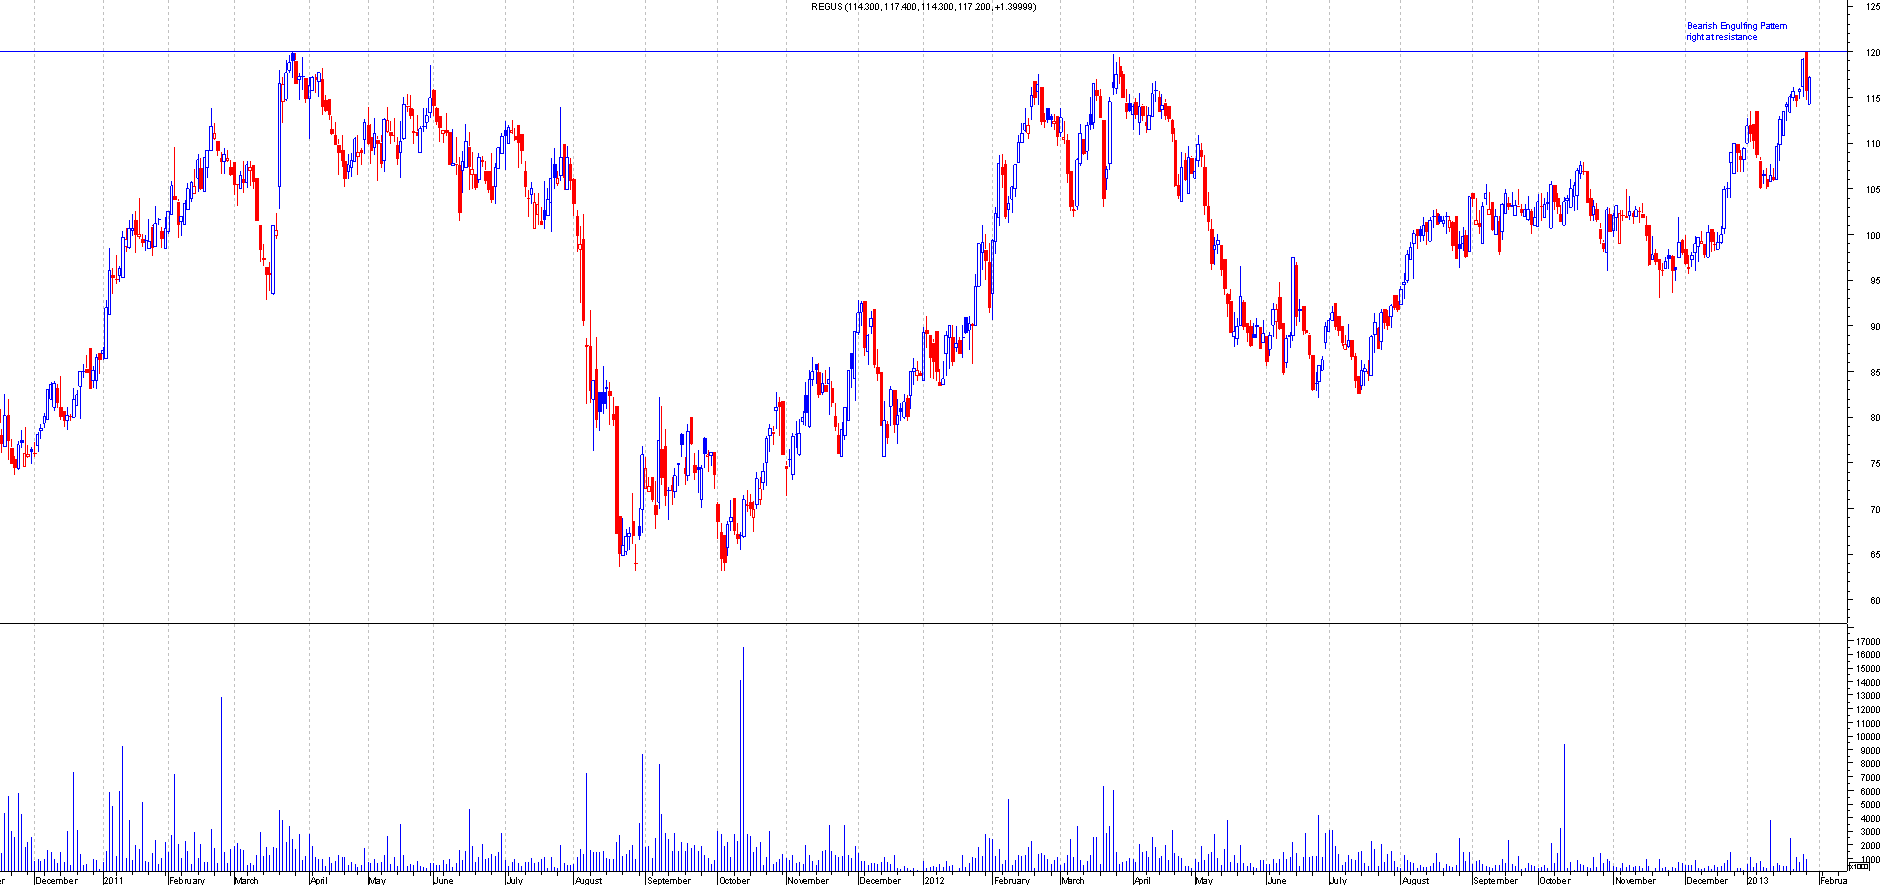The image size is (1883, 885).
Task: Click the 2011 year label on time axis
Action: pyautogui.click(x=113, y=880)
